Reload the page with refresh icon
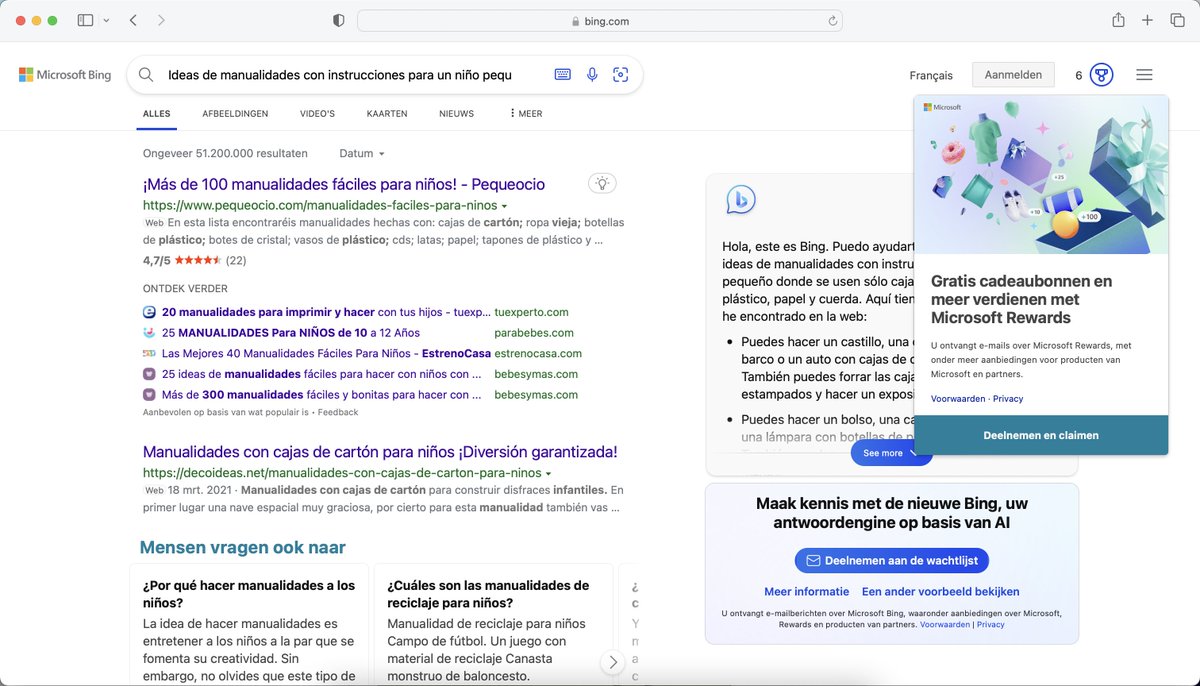 832,20
